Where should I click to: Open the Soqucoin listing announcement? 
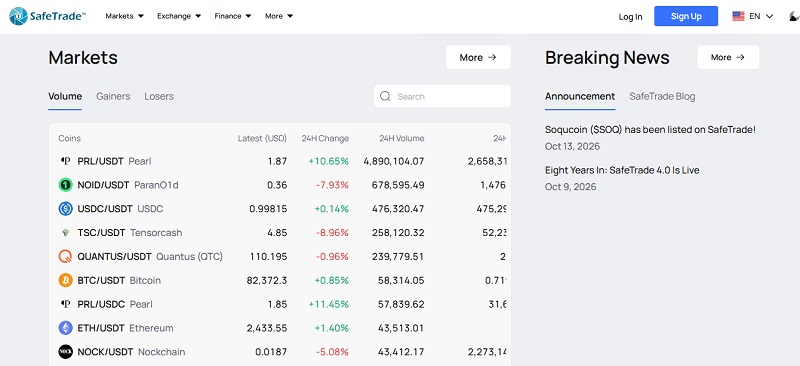click(651, 130)
